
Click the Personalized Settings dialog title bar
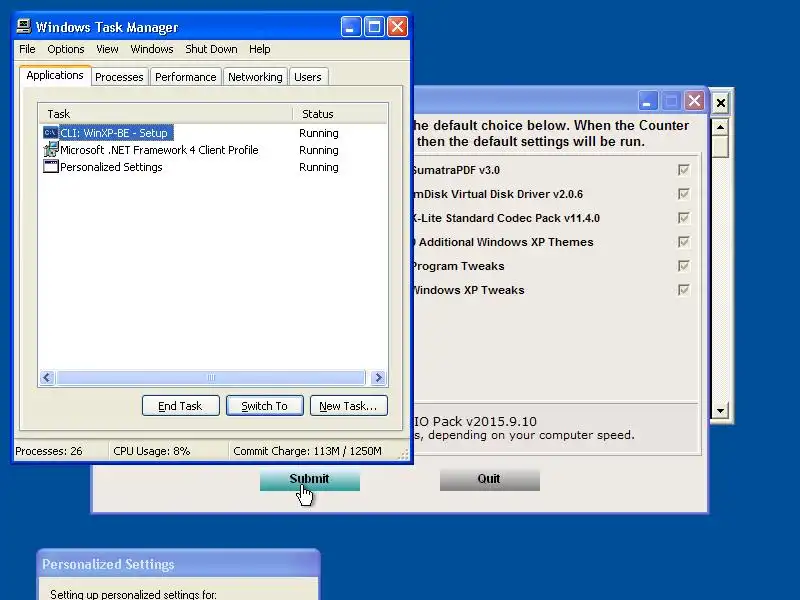point(179,564)
